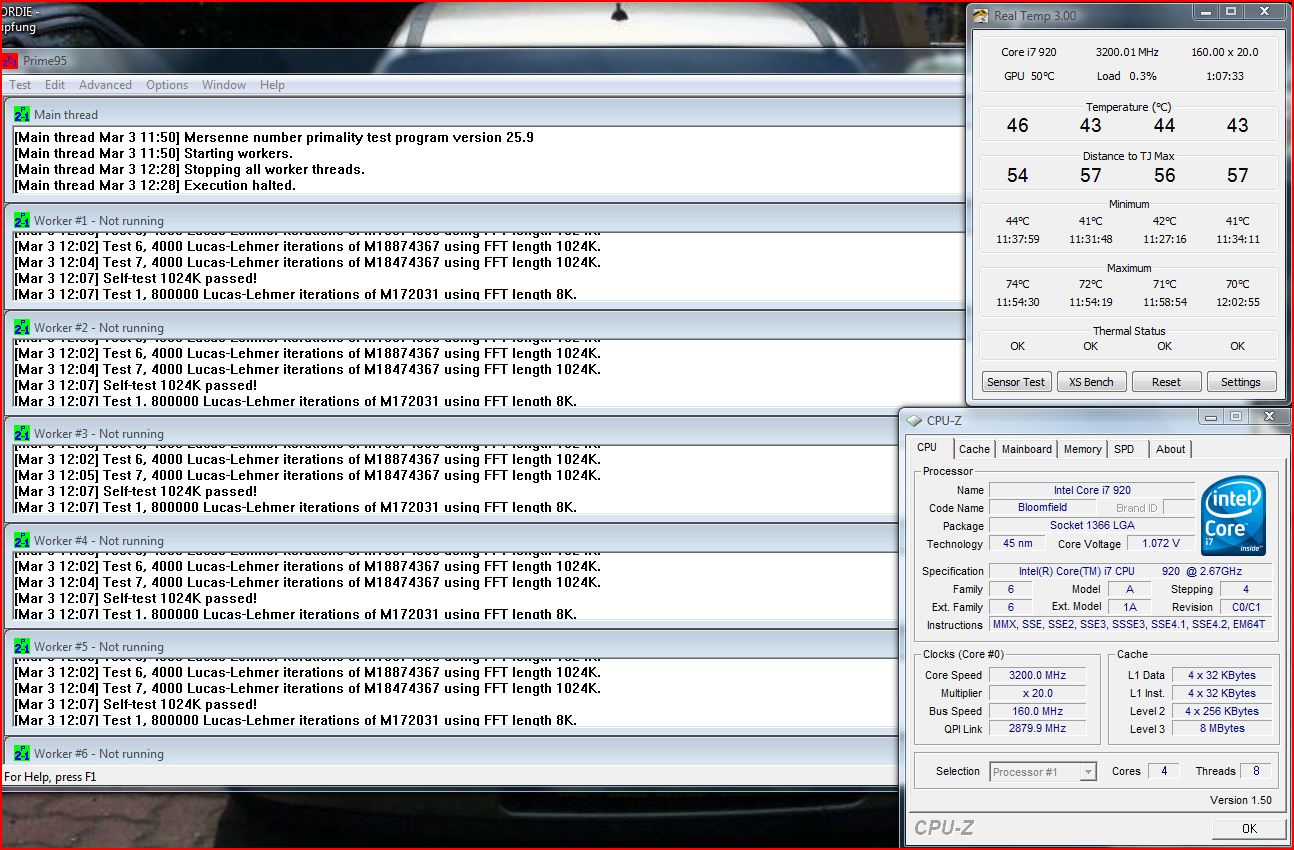
Task: Click the 'For Help, press F1' status bar
Action: coord(50,777)
